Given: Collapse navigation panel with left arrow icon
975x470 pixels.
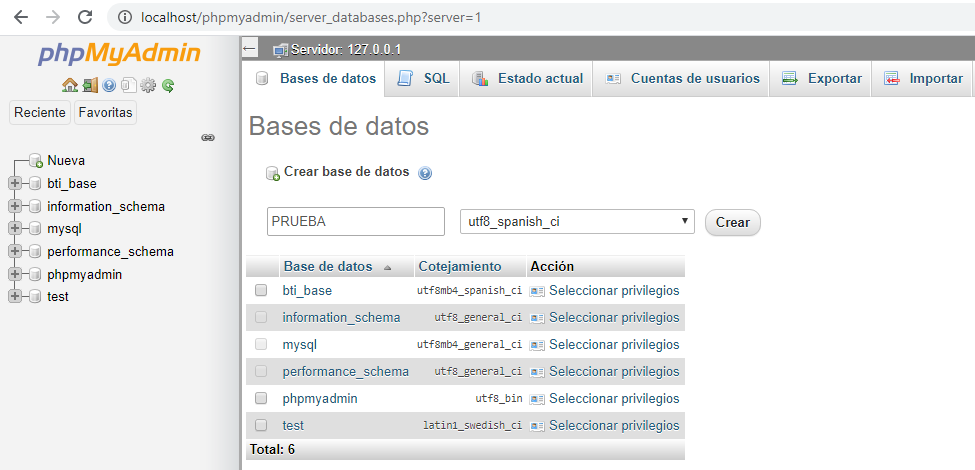Looking at the screenshot, I should [x=250, y=48].
